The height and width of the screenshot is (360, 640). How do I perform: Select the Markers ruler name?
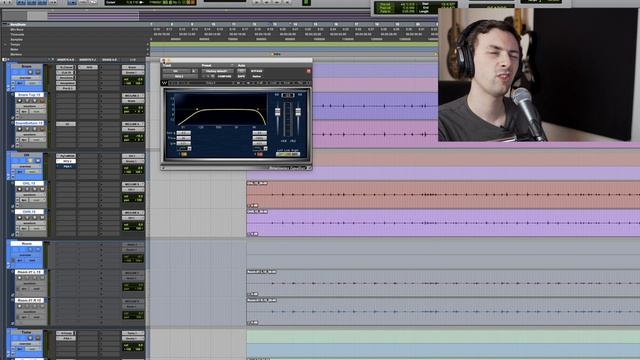pyautogui.click(x=16, y=54)
